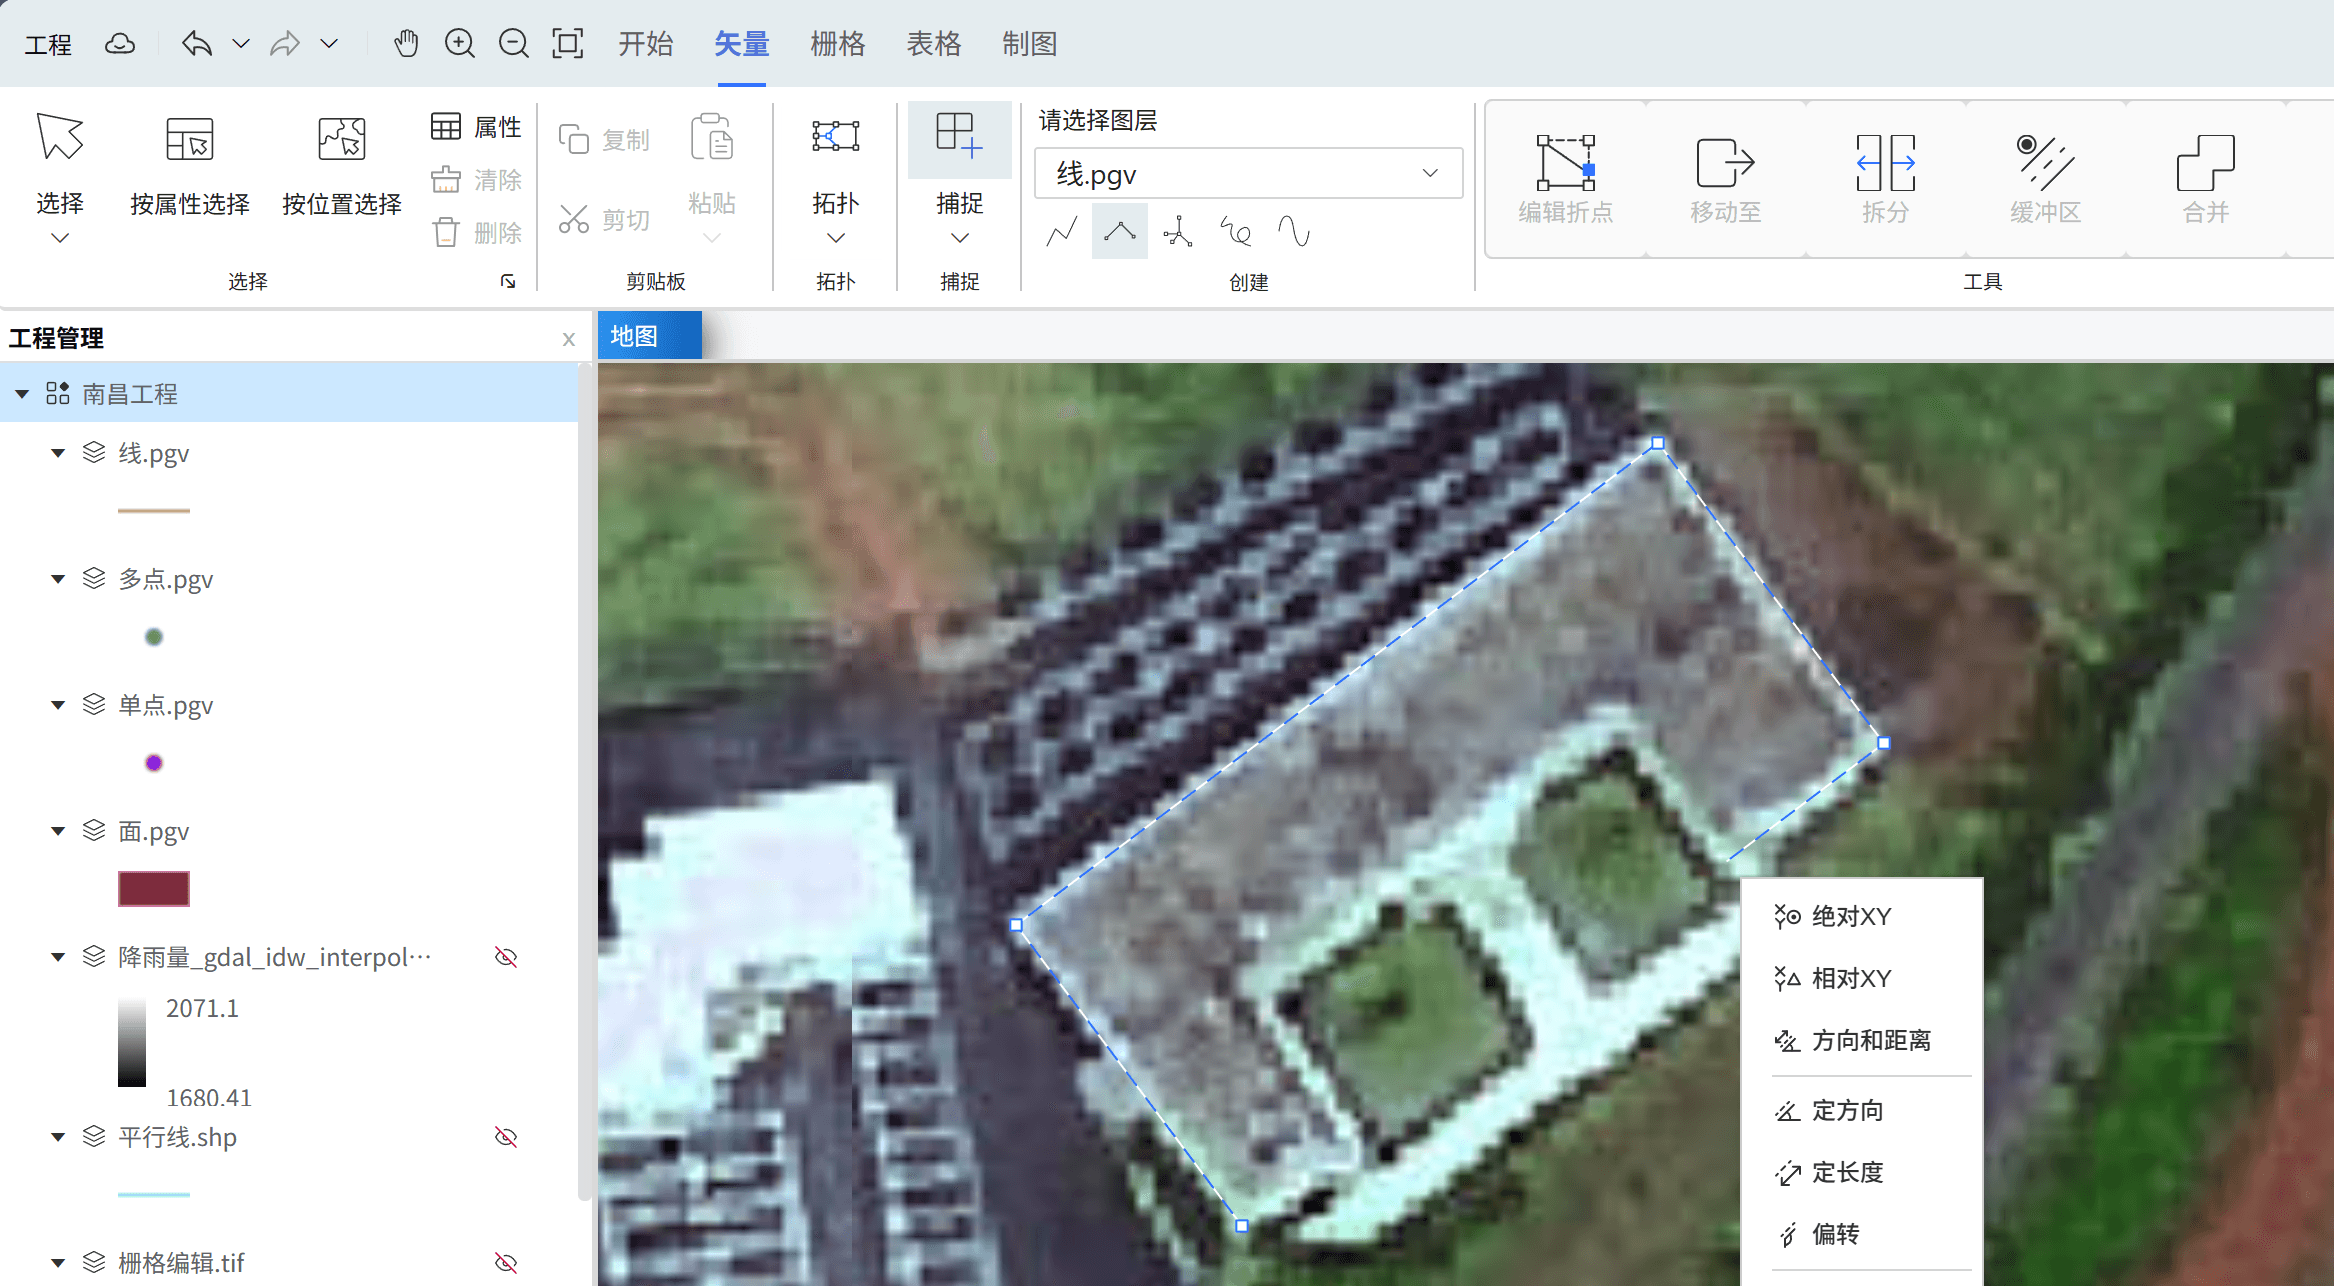Close the 工程管理 panel

(x=569, y=339)
